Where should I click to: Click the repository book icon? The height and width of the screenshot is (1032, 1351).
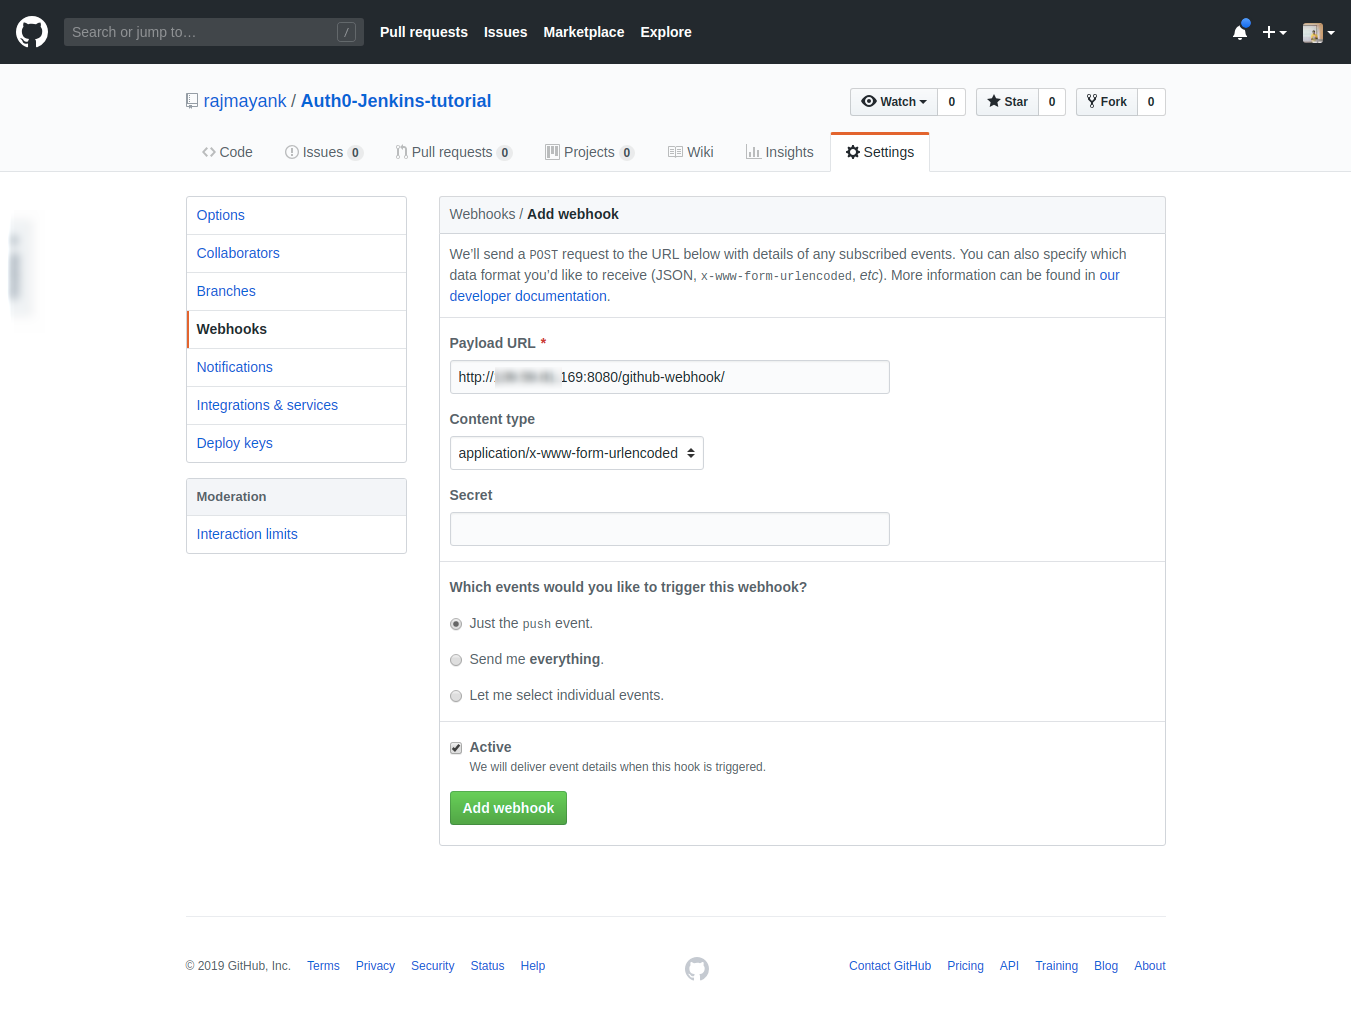[192, 101]
